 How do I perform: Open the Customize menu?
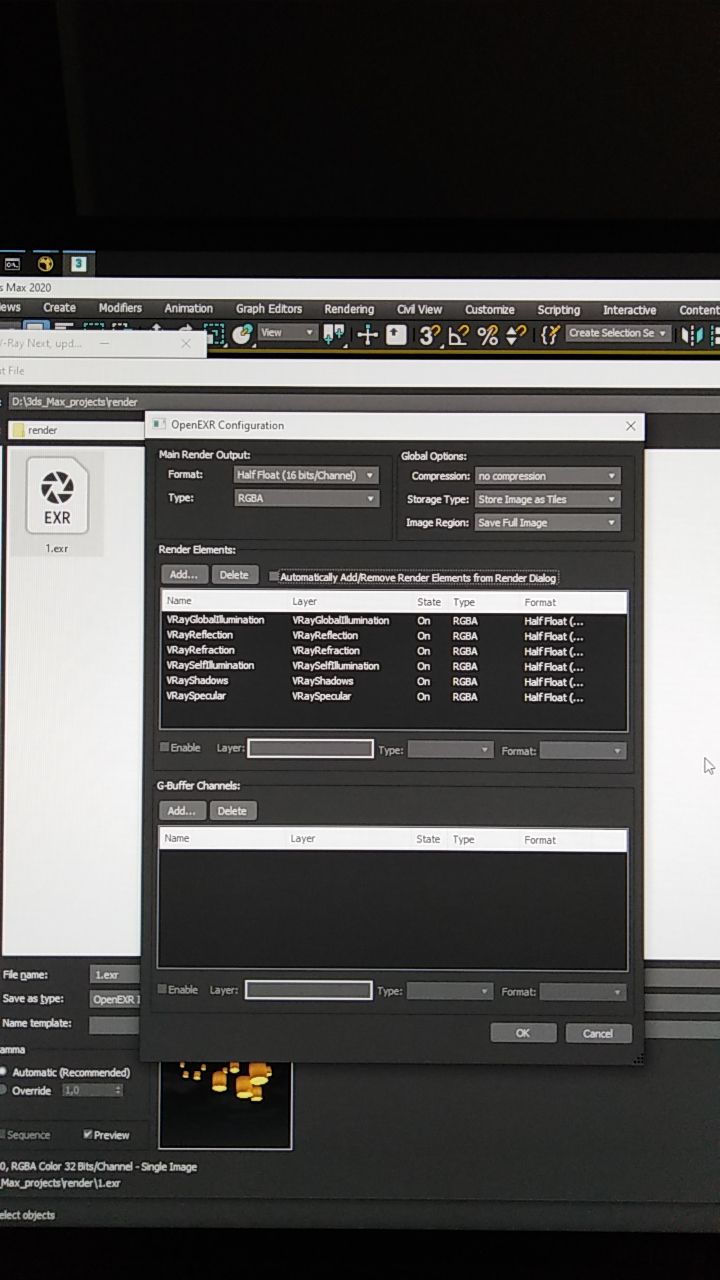(490, 310)
